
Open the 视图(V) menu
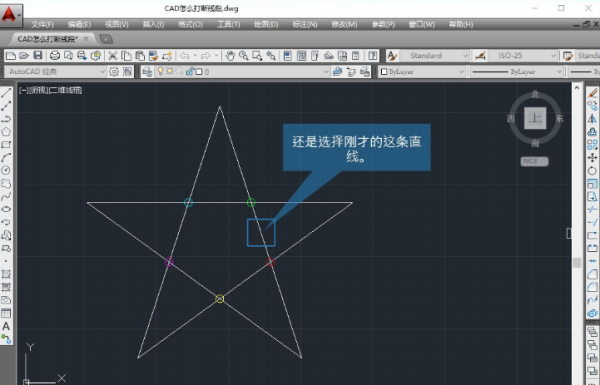[117, 24]
